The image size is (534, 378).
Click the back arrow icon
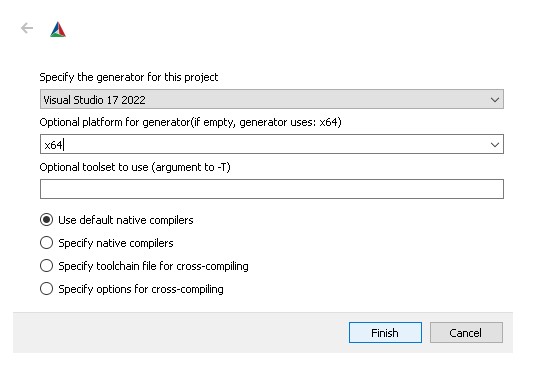point(27,28)
